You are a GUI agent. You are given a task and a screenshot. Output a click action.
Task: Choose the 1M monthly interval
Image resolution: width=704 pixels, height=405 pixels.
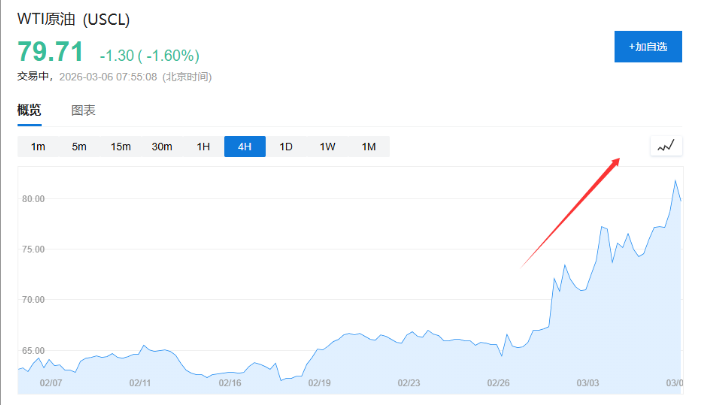click(x=368, y=147)
